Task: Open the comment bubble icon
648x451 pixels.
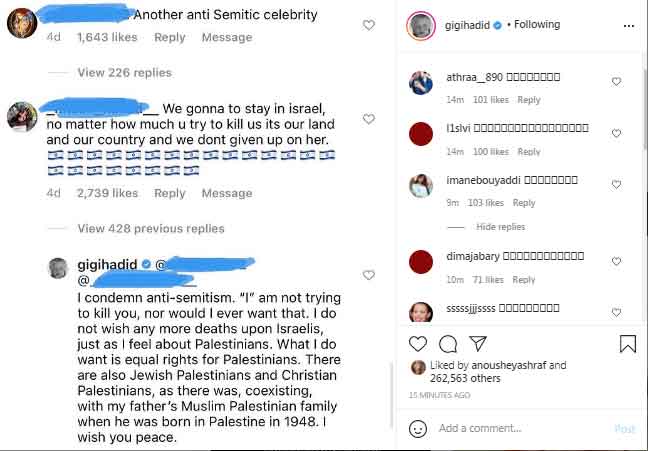Action: coord(449,344)
